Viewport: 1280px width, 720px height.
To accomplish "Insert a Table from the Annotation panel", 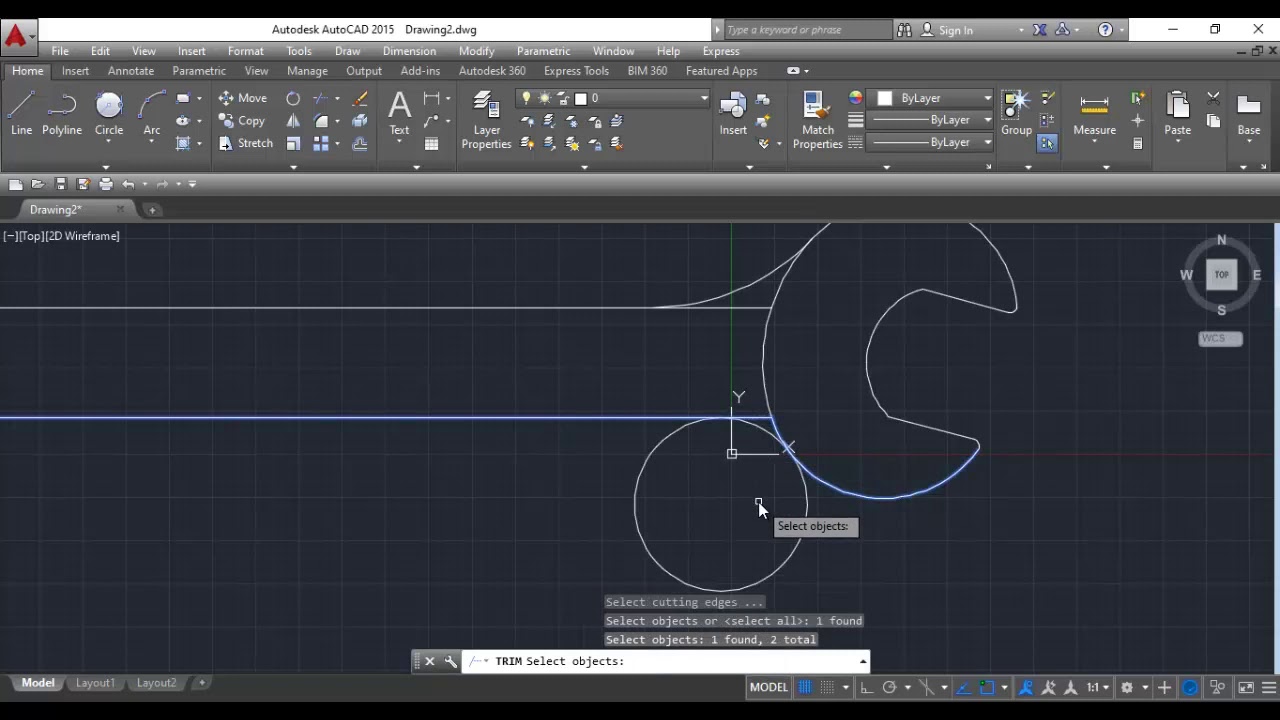I will 431,144.
